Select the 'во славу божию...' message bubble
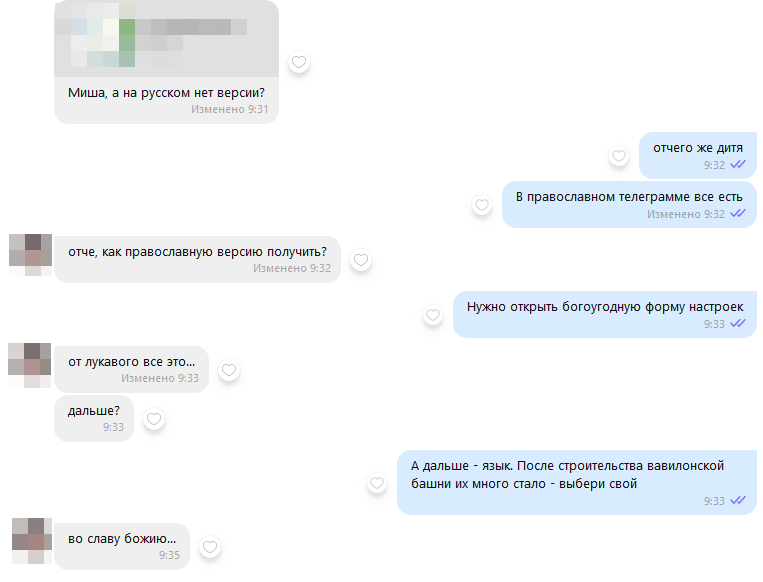The image size is (763, 582). coord(122,546)
